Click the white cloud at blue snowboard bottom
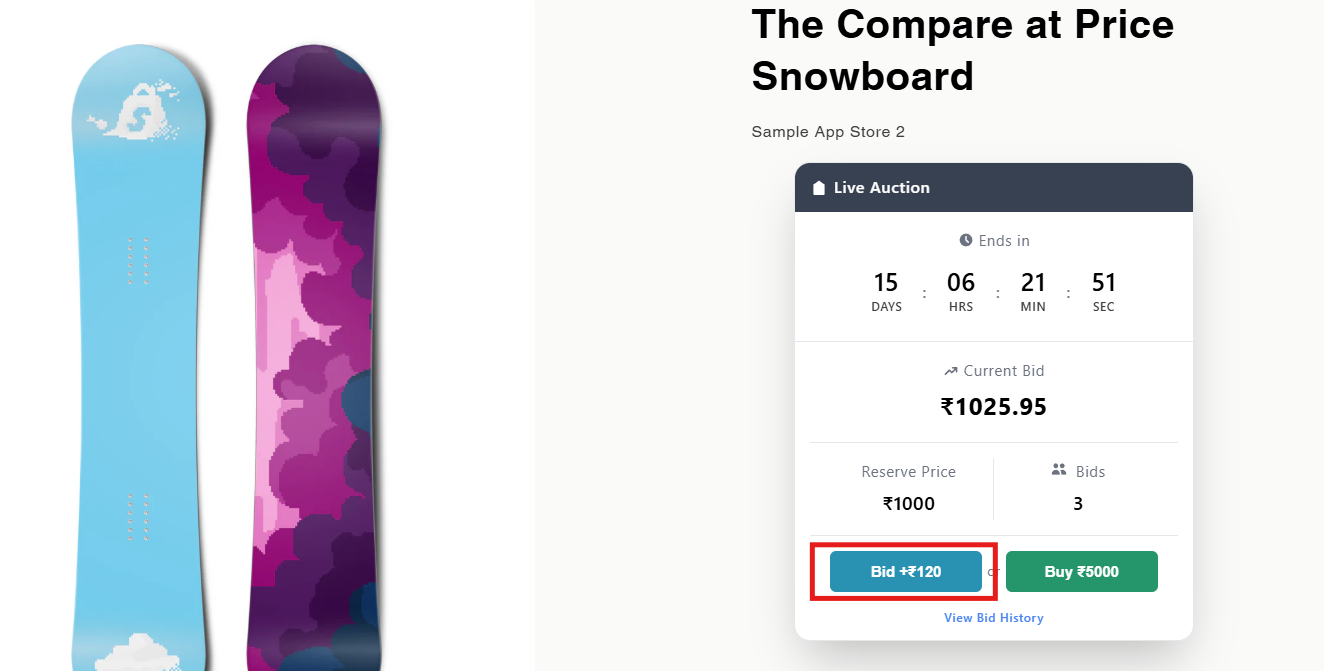 137,652
